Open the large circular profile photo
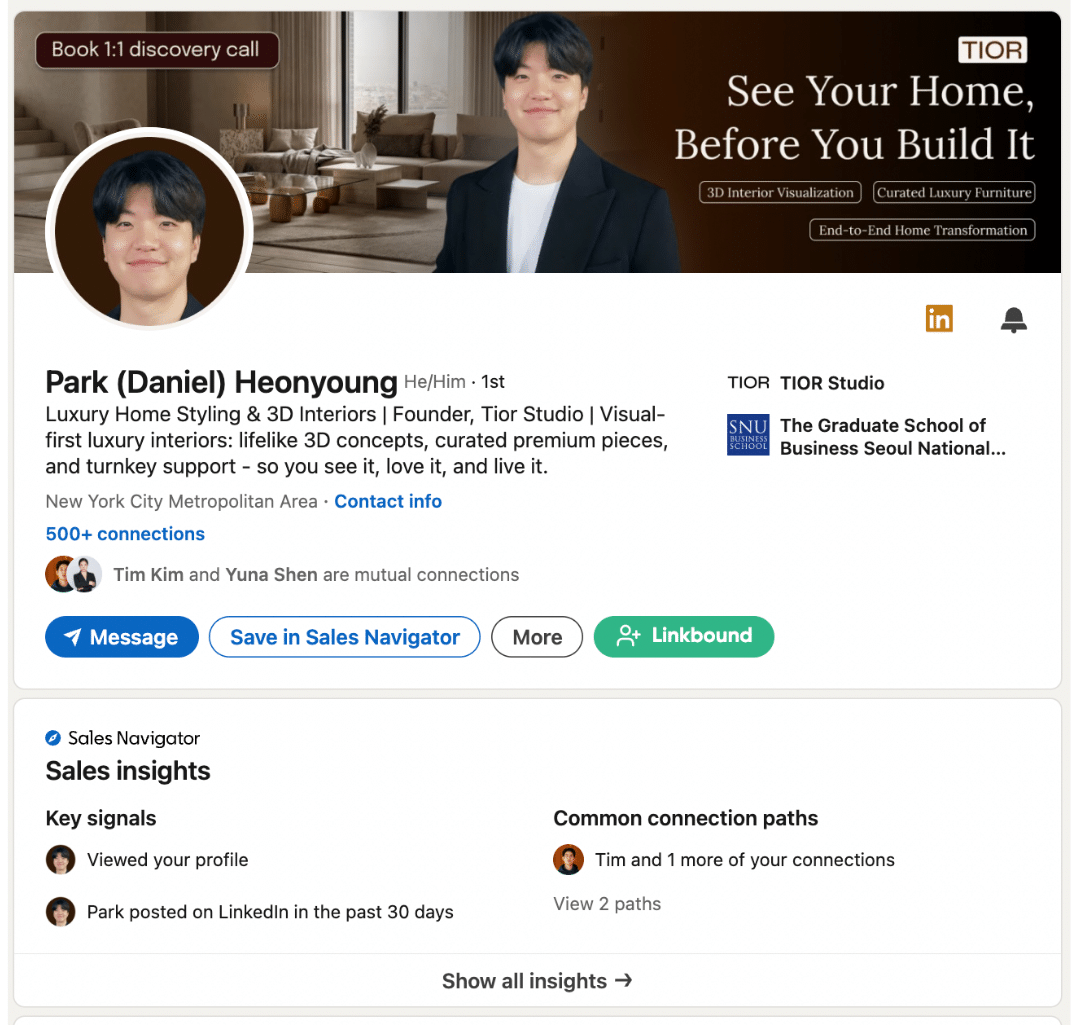The width and height of the screenshot is (1072, 1025). point(150,228)
